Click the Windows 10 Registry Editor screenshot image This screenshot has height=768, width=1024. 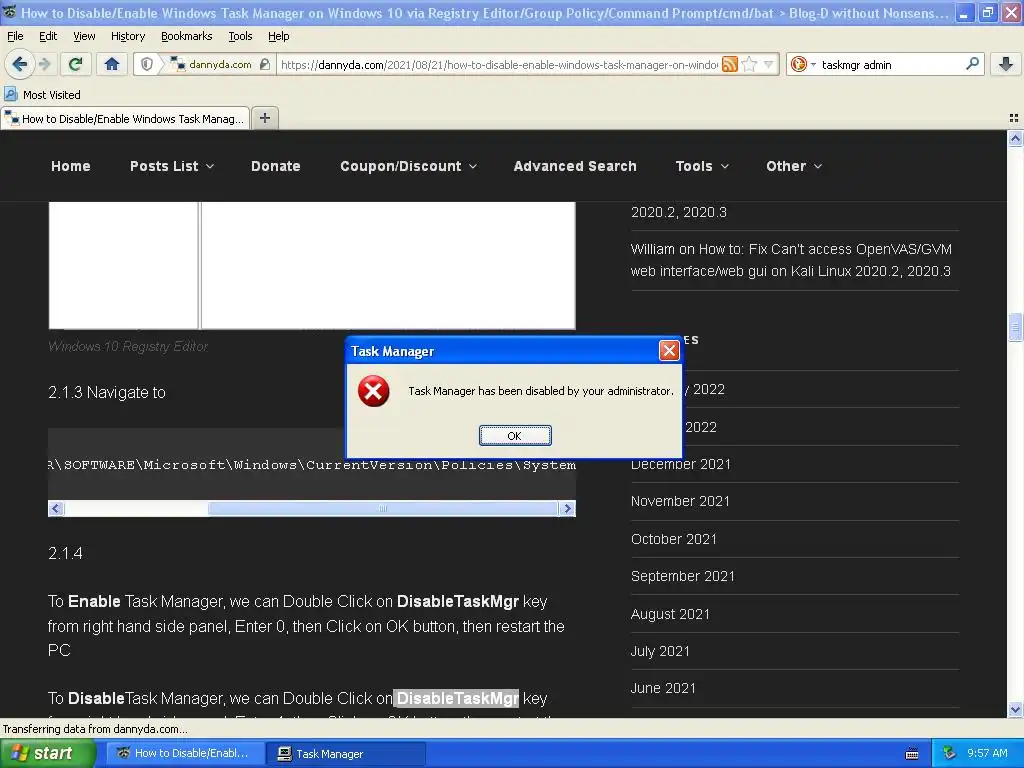312,265
